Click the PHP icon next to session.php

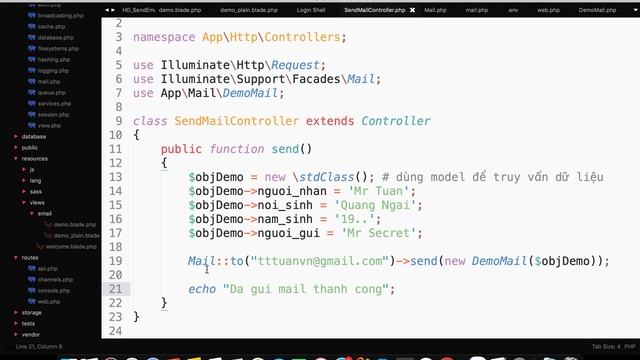pyautogui.click(x=31, y=115)
